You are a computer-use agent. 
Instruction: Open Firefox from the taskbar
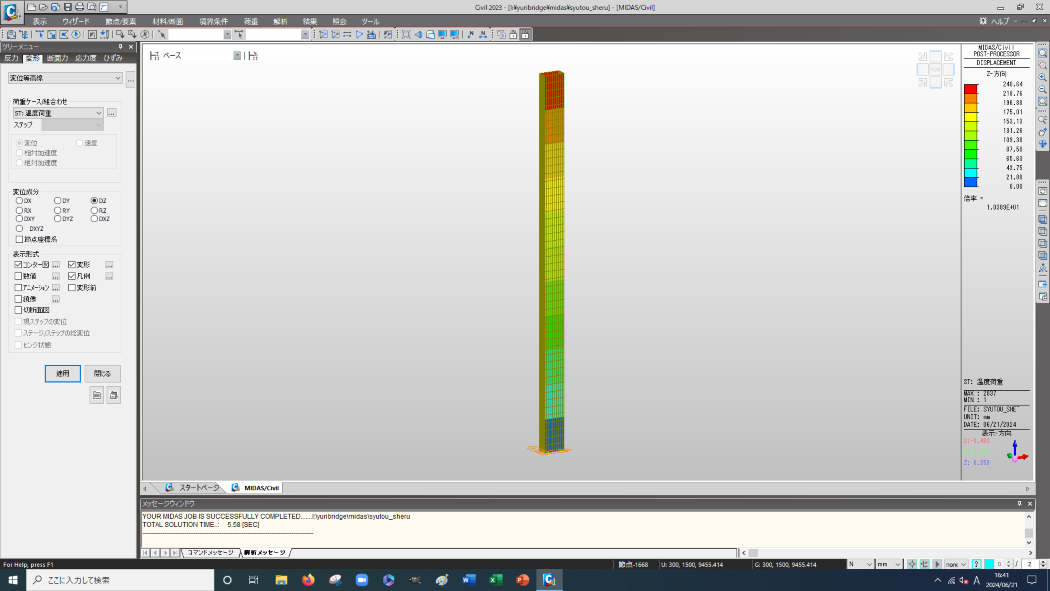pos(308,580)
